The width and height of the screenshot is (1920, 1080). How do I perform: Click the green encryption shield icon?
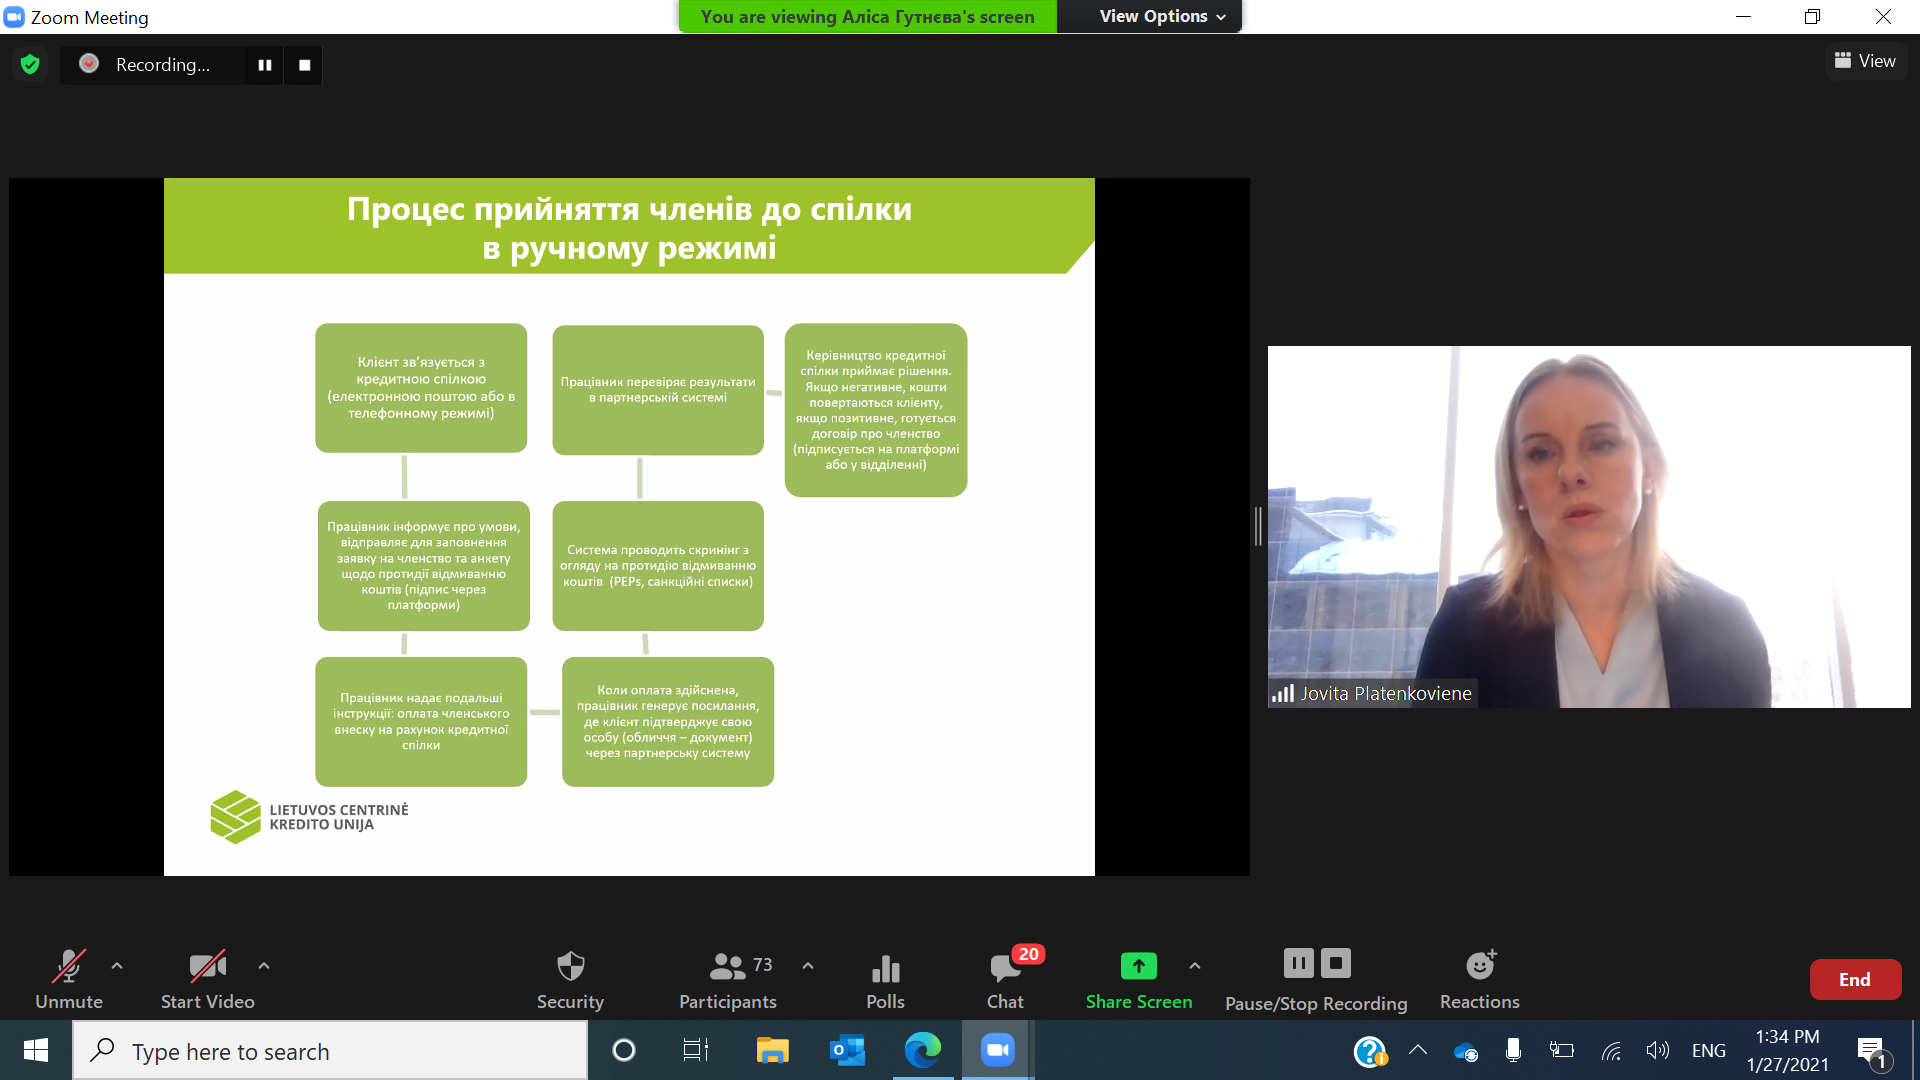[30, 65]
